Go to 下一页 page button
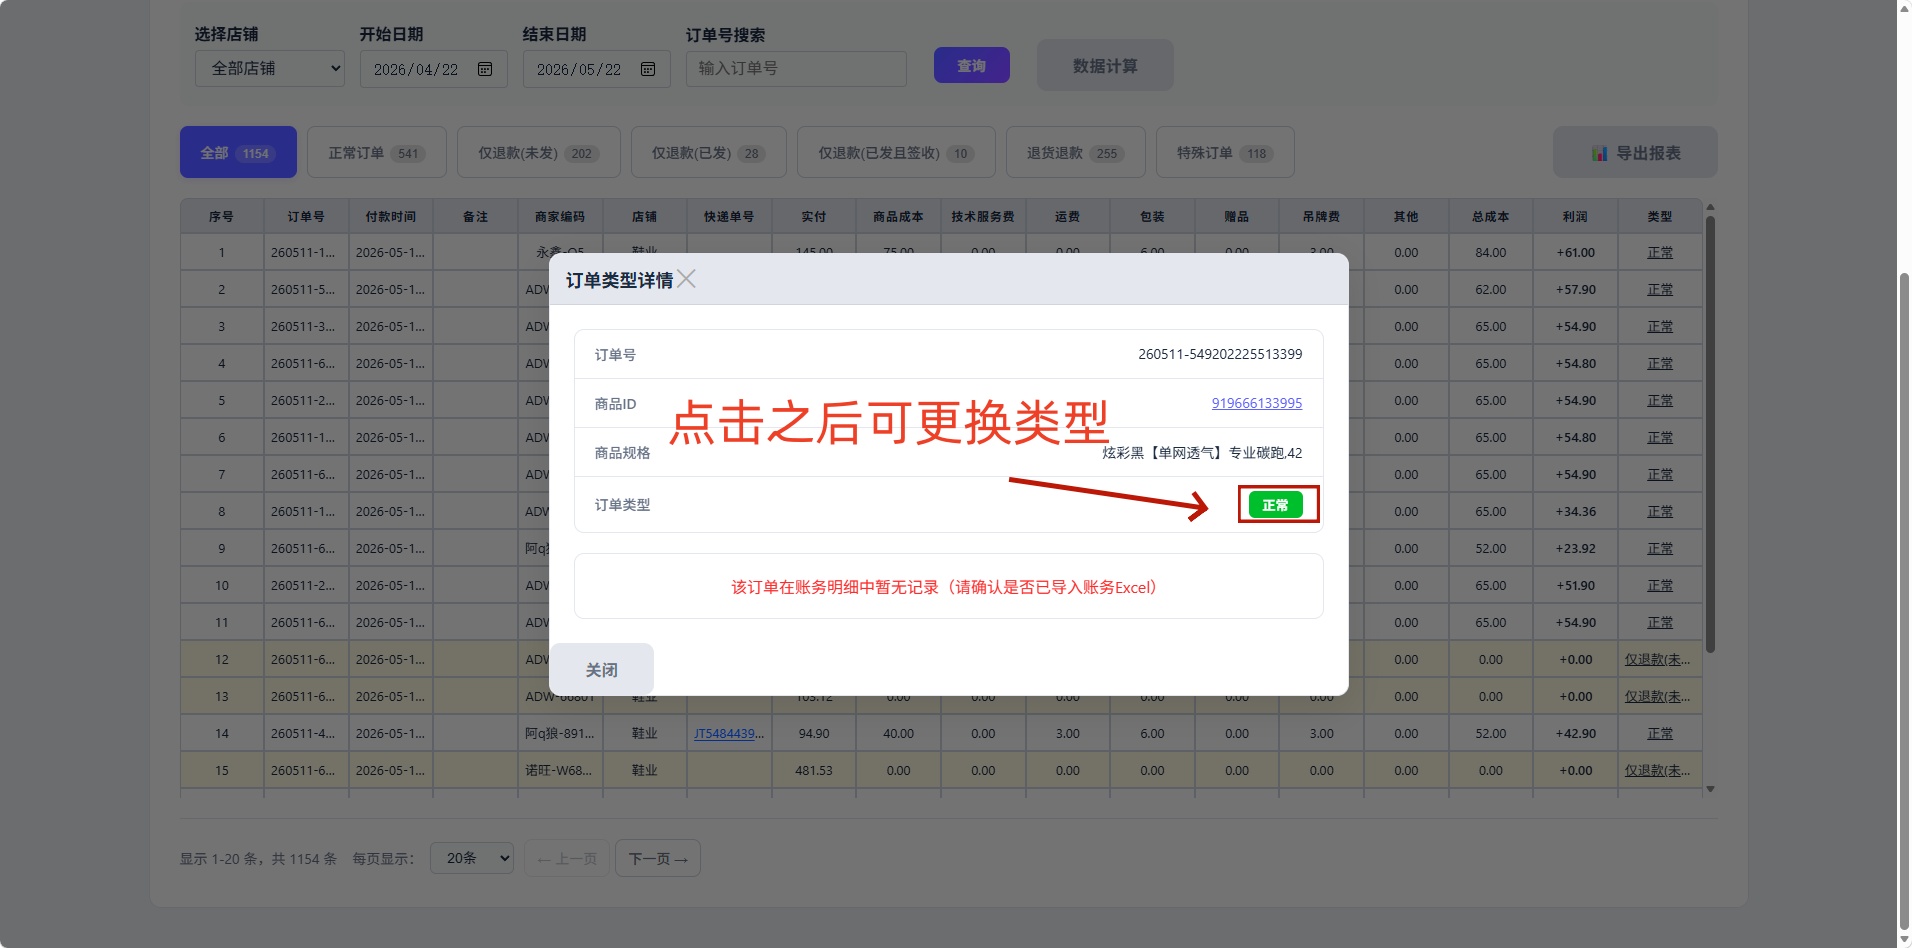This screenshot has width=1912, height=948. tap(658, 858)
